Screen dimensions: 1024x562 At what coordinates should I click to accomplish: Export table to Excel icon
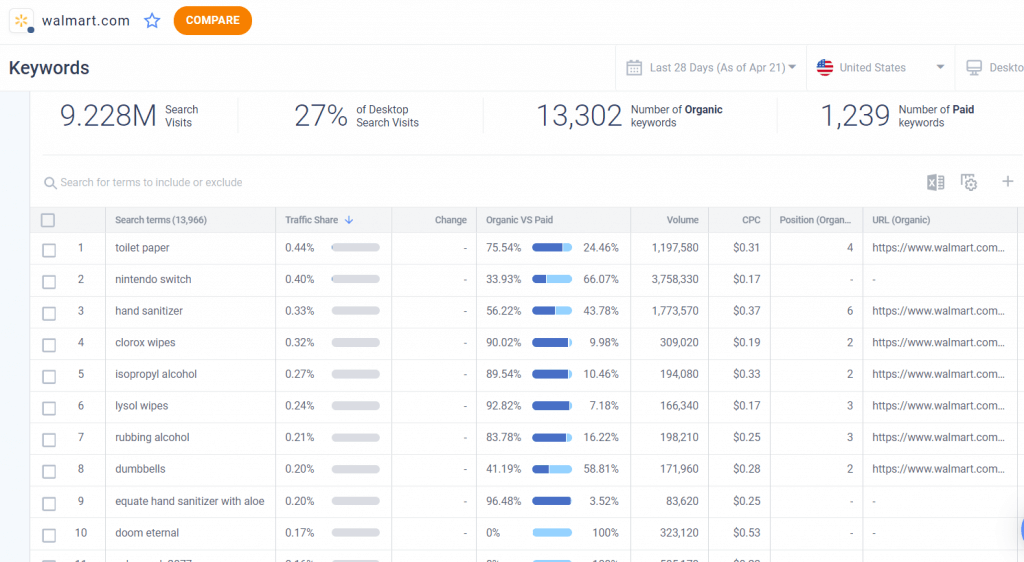(x=935, y=182)
